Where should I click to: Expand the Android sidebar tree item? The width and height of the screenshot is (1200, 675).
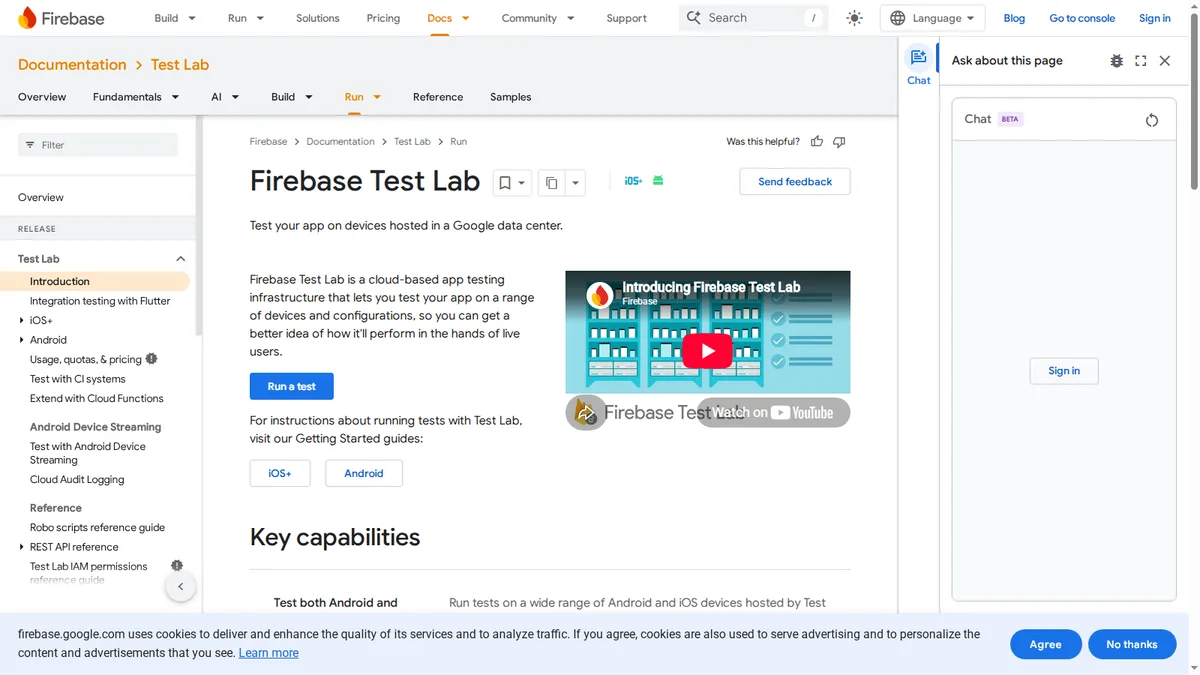coord(21,340)
